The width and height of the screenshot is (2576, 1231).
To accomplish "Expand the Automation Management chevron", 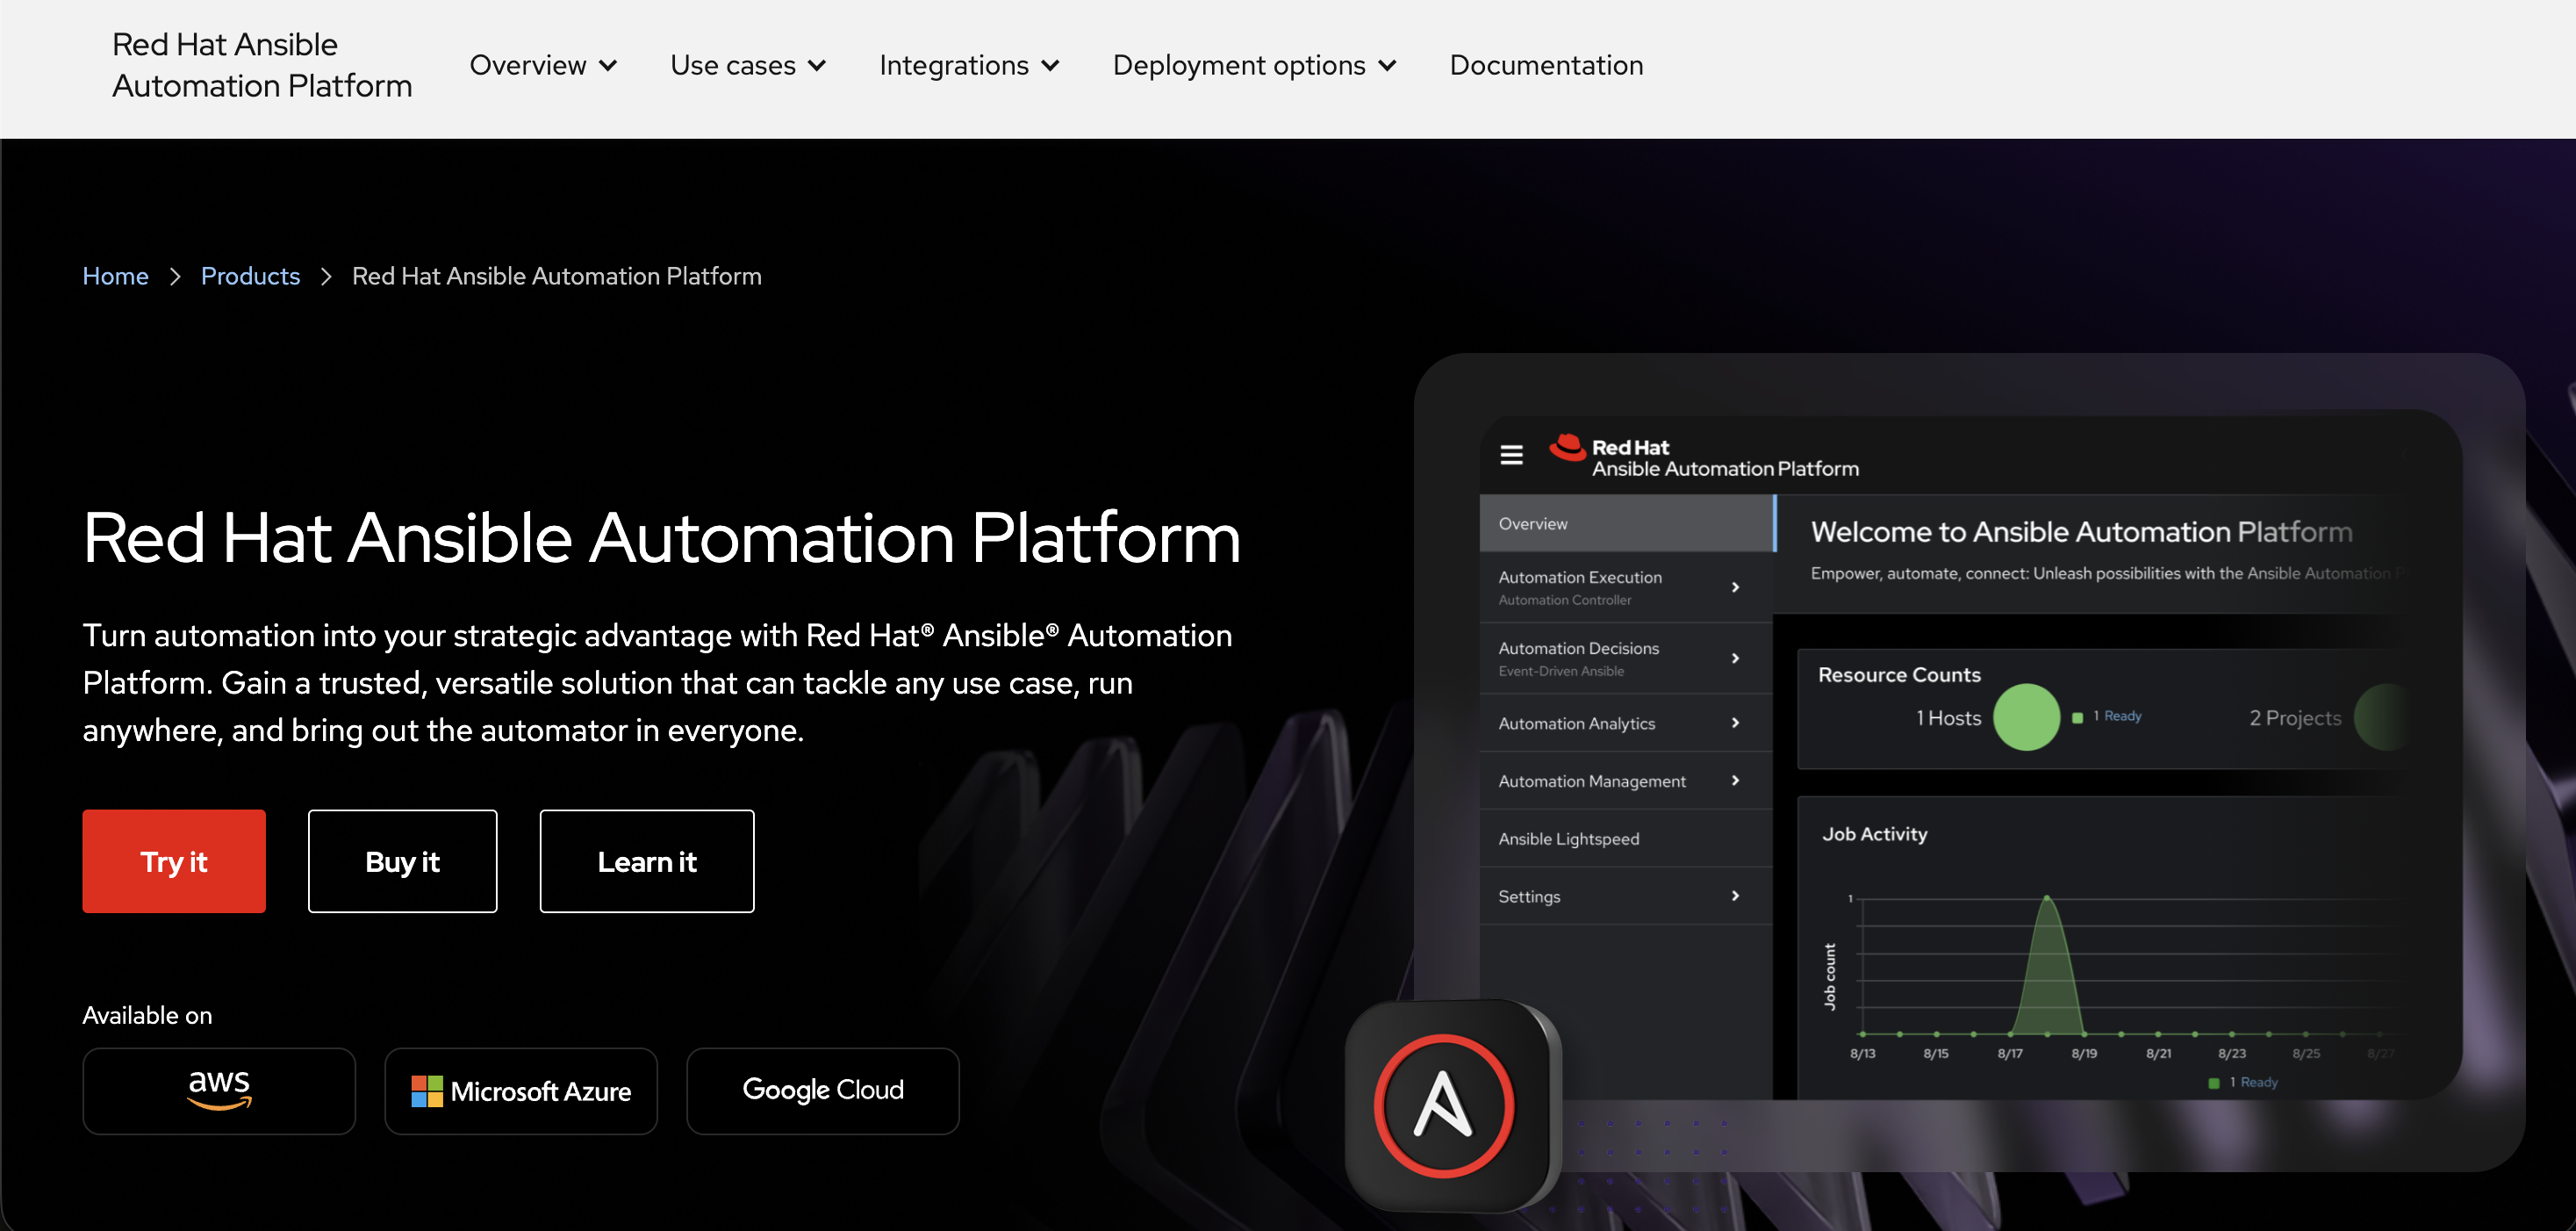I will [x=1735, y=781].
